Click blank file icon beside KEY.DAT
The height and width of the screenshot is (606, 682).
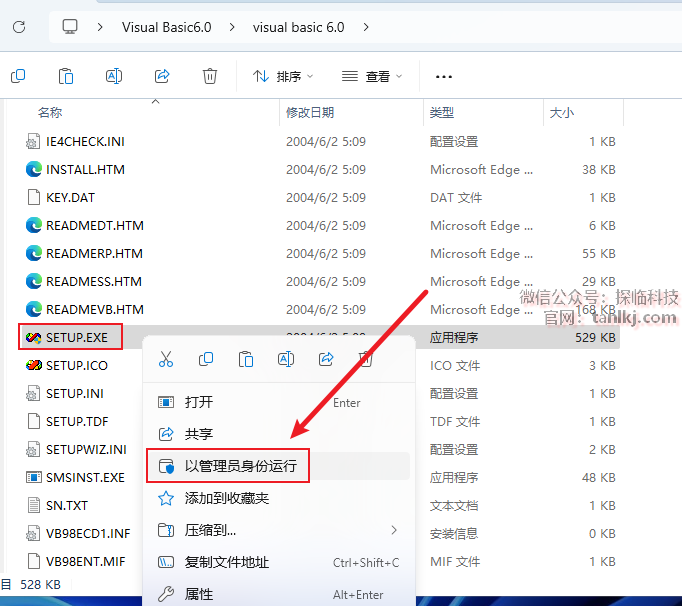(x=33, y=197)
